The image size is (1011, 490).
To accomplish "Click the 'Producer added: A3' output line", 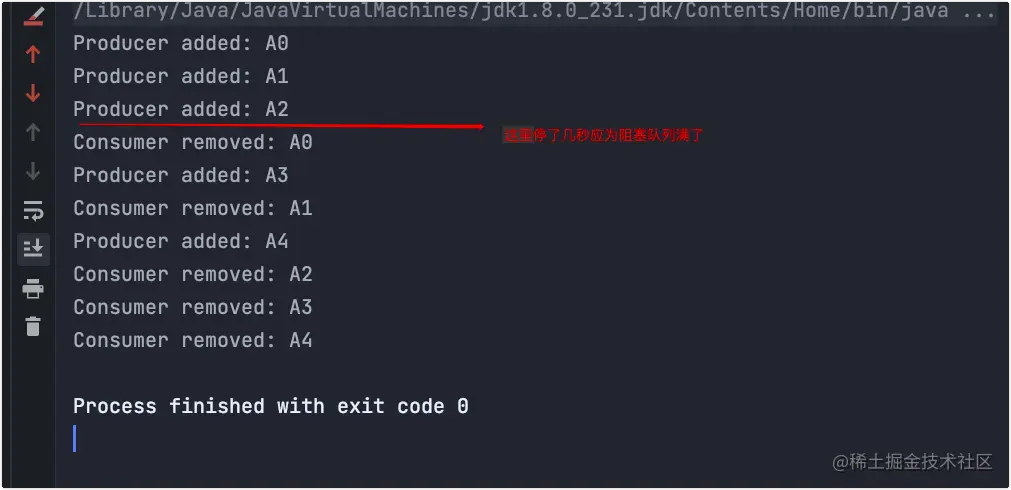I will (181, 175).
